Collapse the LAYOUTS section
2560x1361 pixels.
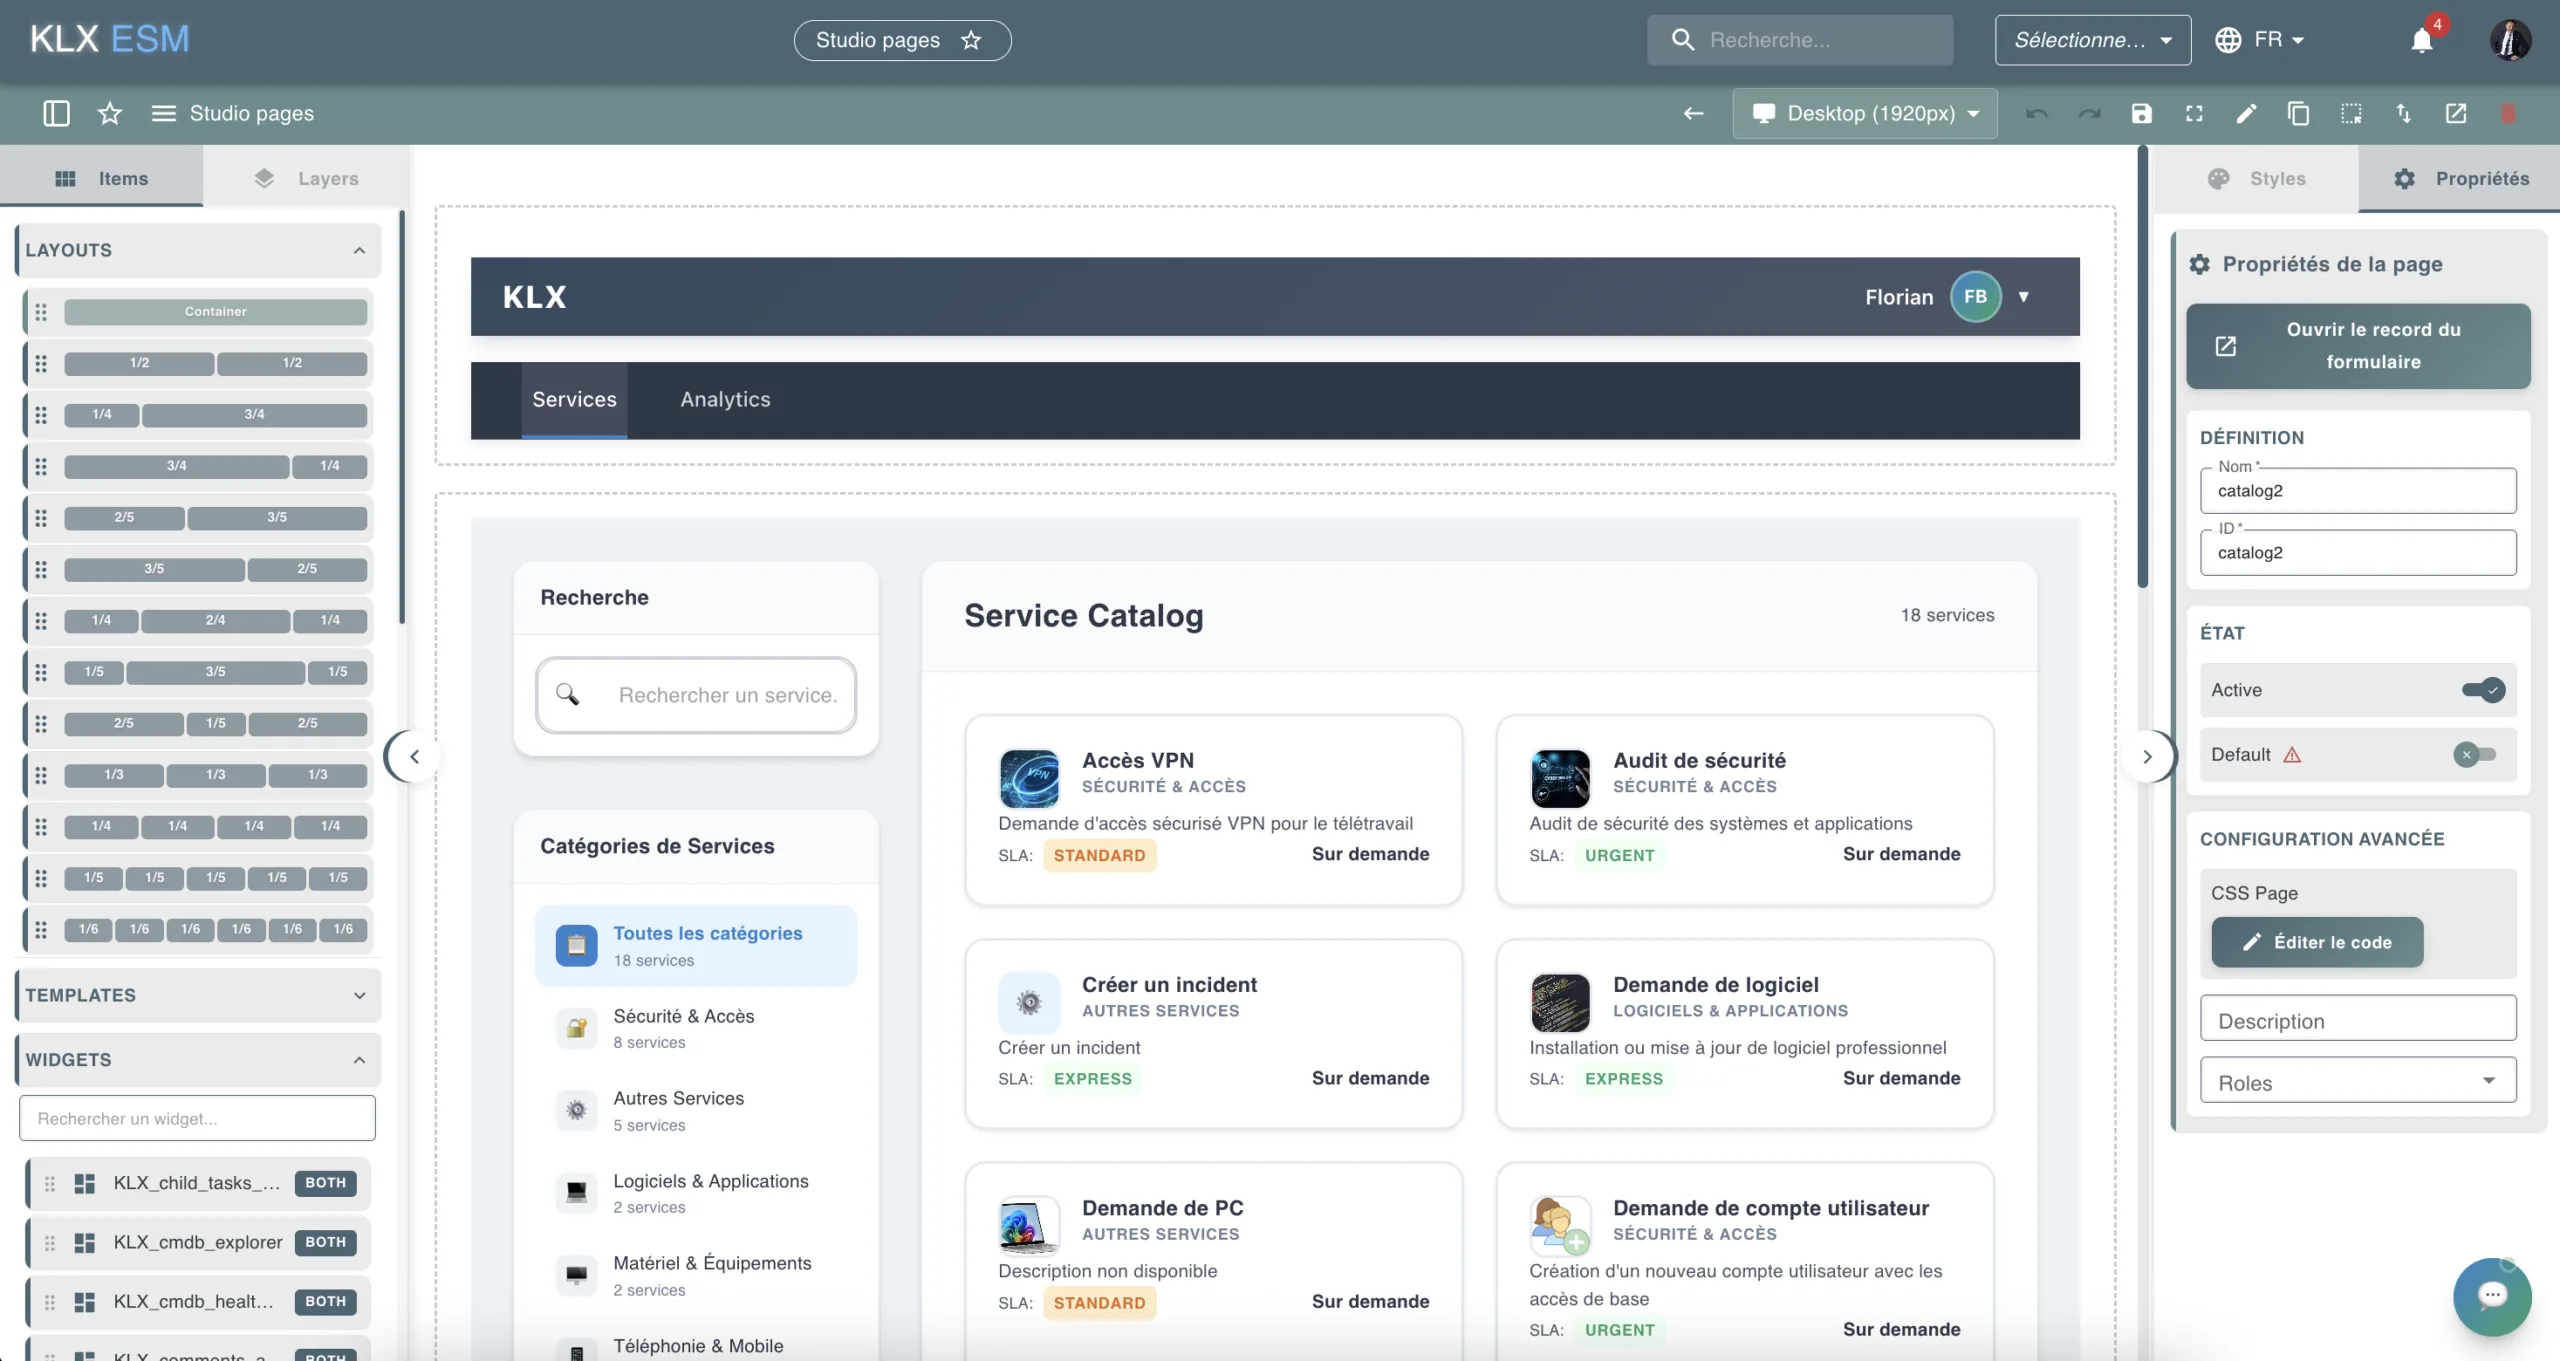(x=359, y=250)
